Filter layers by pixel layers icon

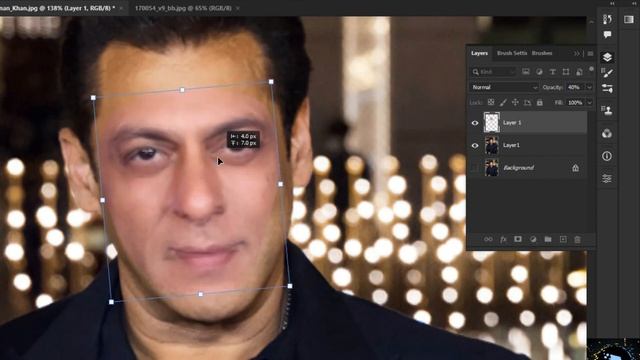pos(526,72)
